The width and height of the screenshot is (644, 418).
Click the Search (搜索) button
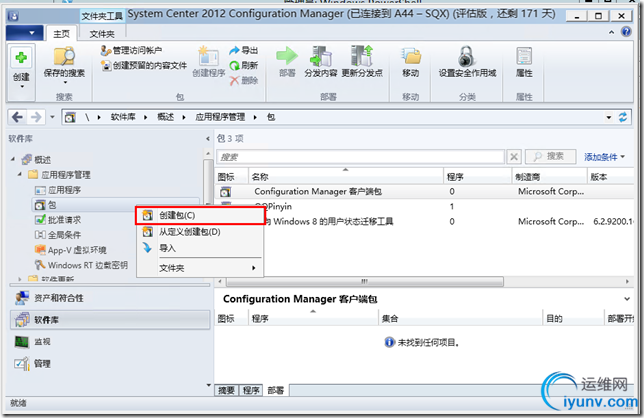click(x=550, y=156)
